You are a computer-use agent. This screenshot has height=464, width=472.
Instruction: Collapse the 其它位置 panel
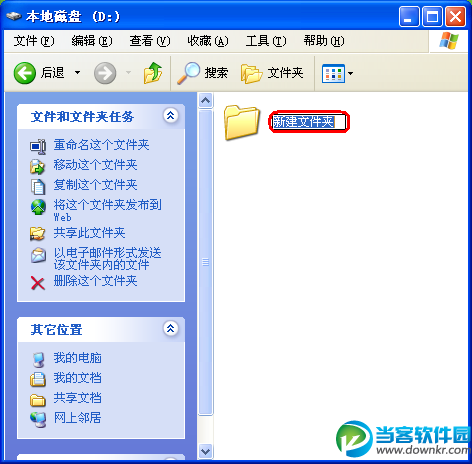tap(170, 329)
